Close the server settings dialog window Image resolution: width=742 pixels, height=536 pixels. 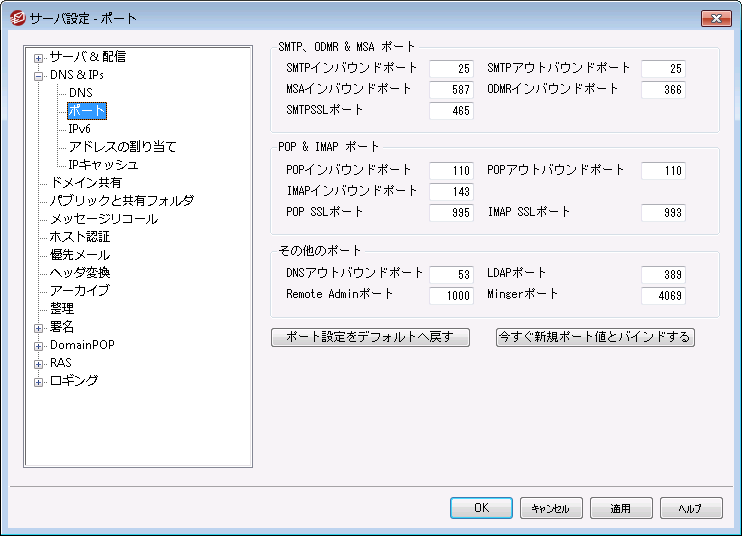point(715,18)
